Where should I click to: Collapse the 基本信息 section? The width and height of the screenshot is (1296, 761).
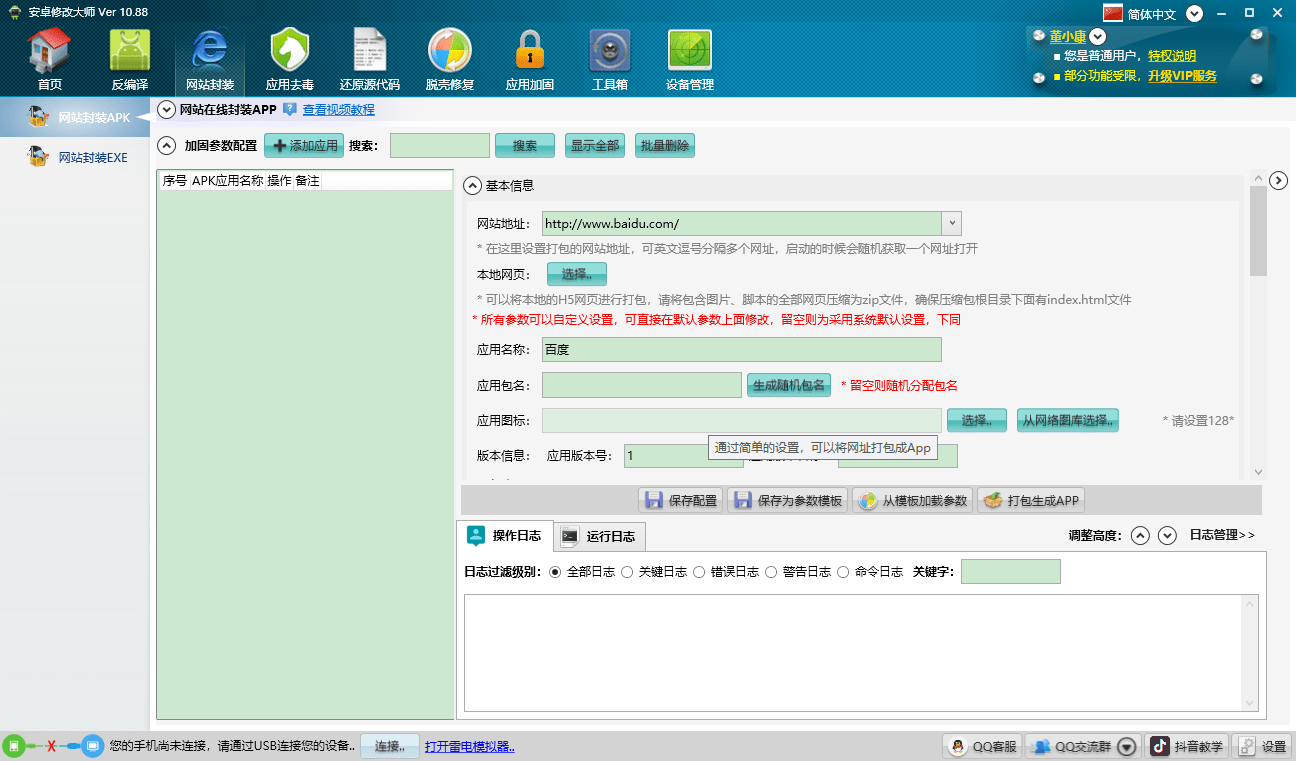click(x=472, y=185)
